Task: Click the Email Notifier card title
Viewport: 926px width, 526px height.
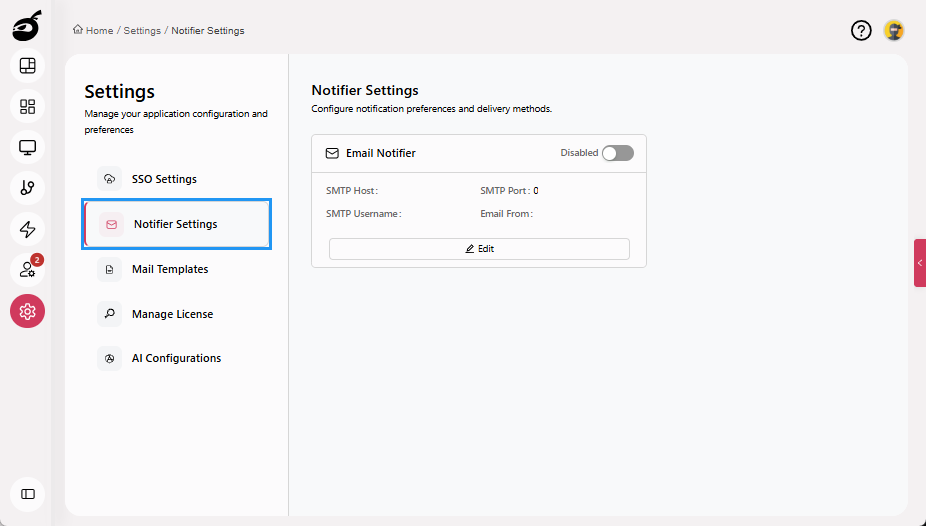Action: [381, 153]
